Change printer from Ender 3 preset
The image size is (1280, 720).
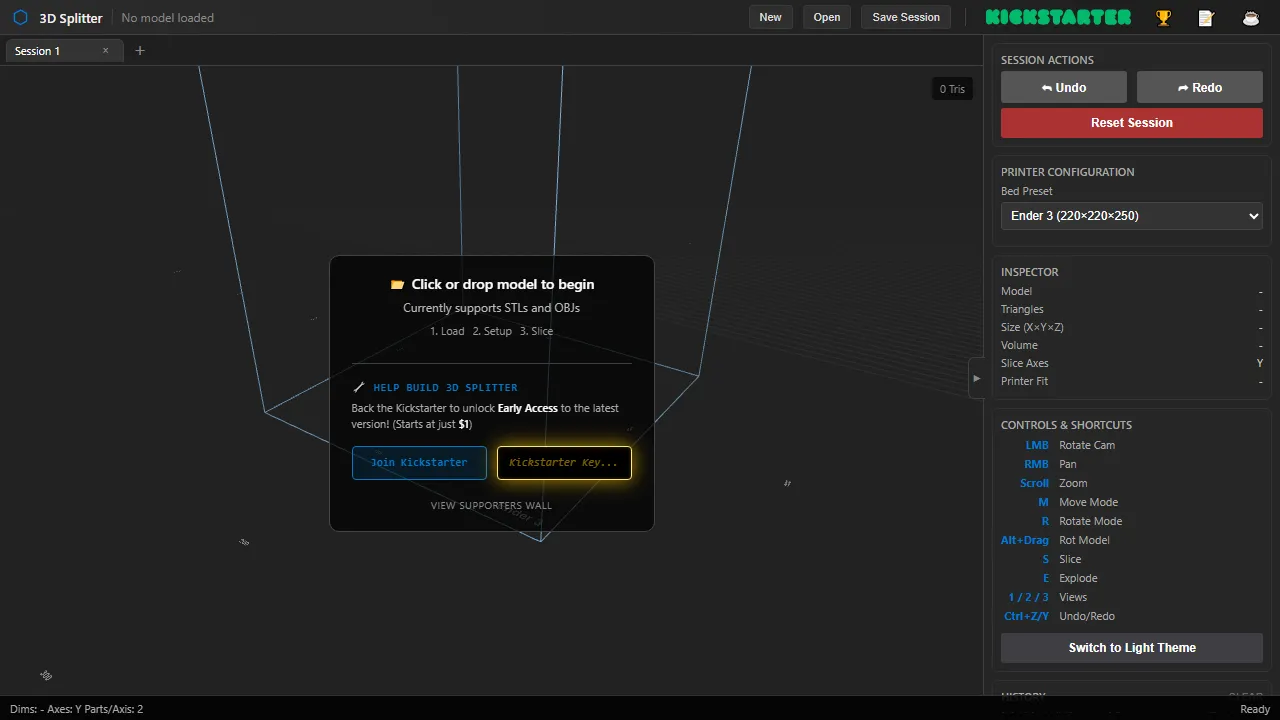point(1131,216)
